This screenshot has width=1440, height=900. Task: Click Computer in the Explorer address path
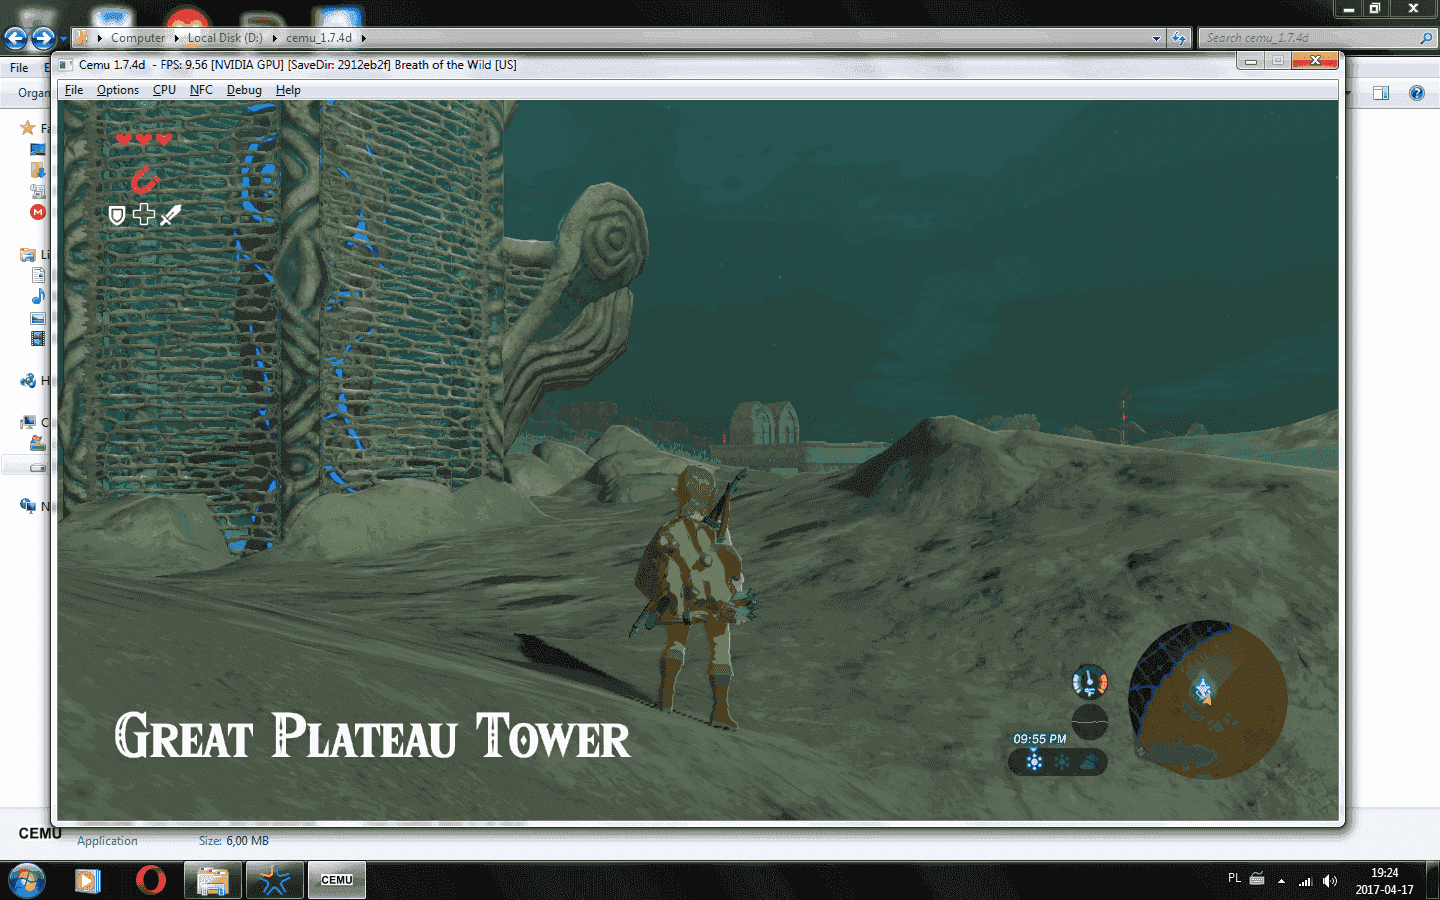[x=138, y=38]
